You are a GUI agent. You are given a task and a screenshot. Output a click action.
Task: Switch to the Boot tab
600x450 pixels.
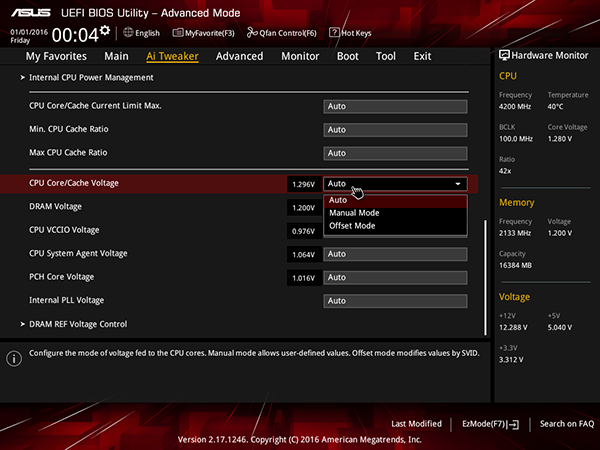pyautogui.click(x=348, y=56)
